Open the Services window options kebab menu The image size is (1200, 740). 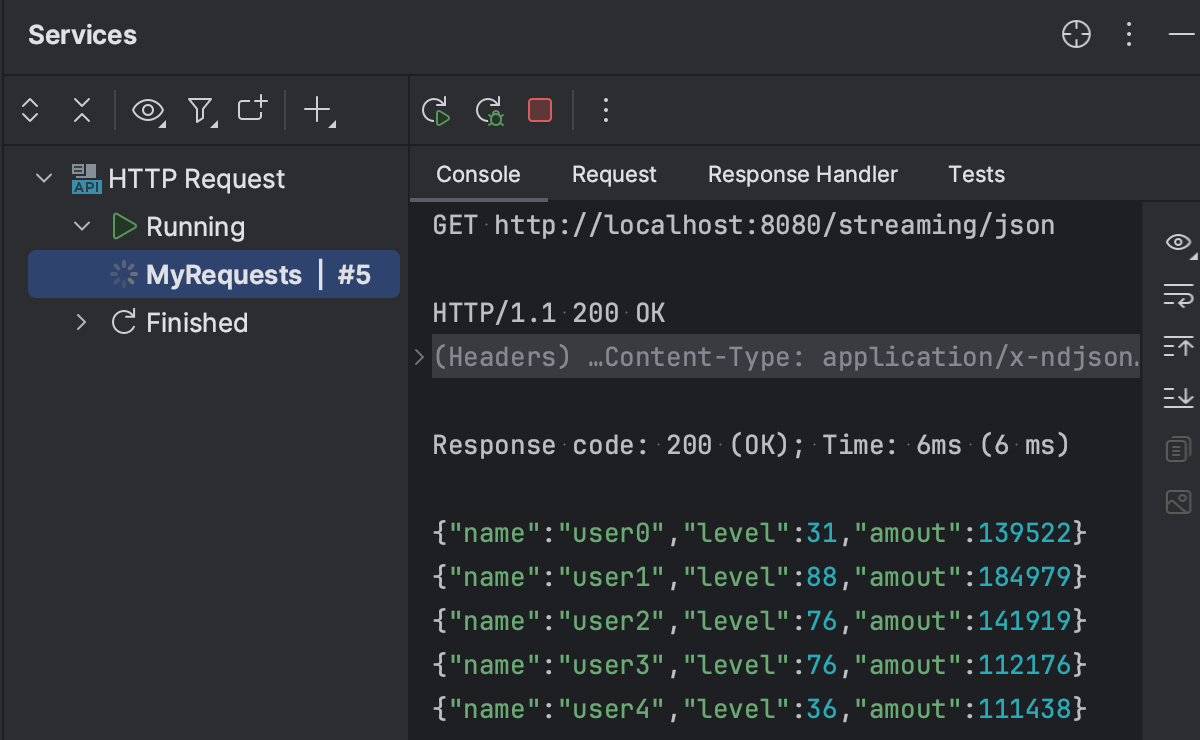[1128, 34]
